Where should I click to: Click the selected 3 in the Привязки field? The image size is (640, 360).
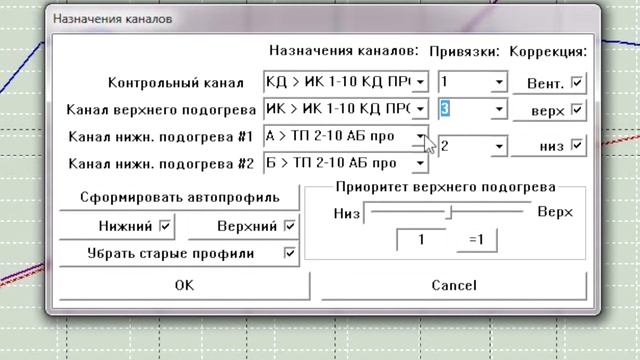pos(444,109)
